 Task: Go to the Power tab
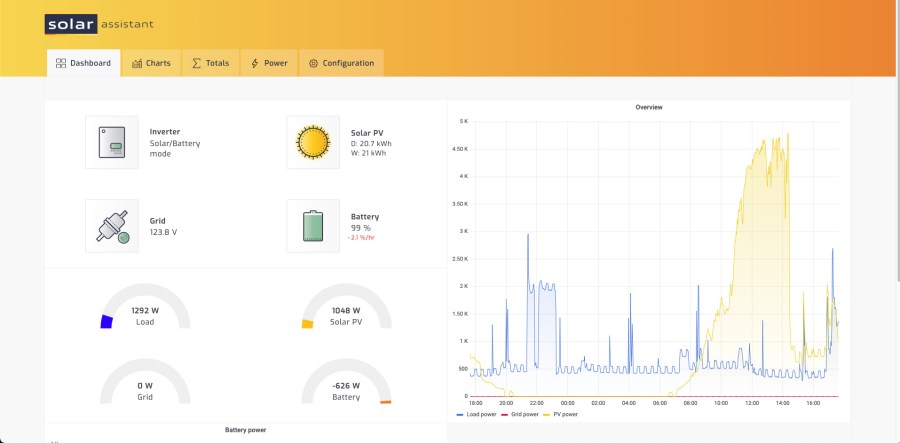pos(269,63)
